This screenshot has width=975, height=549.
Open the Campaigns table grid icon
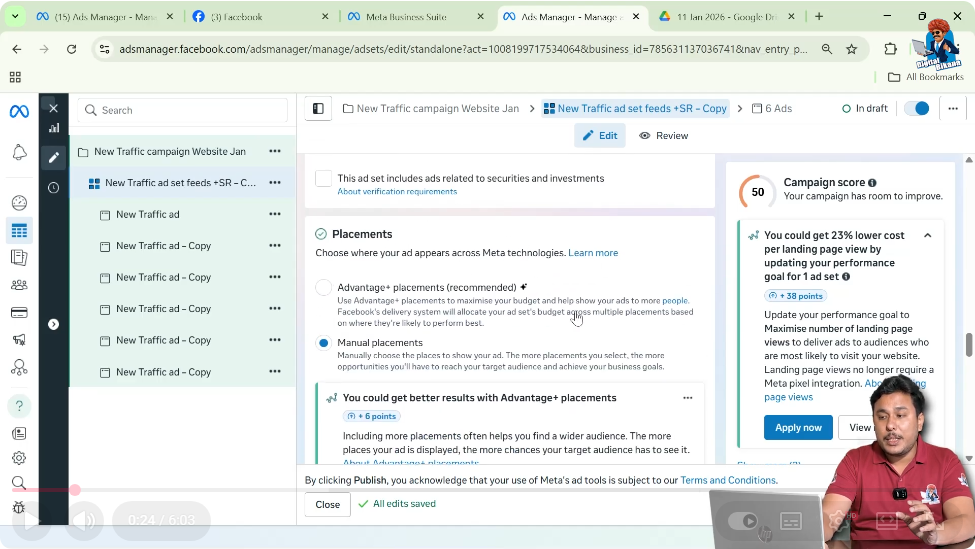coord(19,230)
